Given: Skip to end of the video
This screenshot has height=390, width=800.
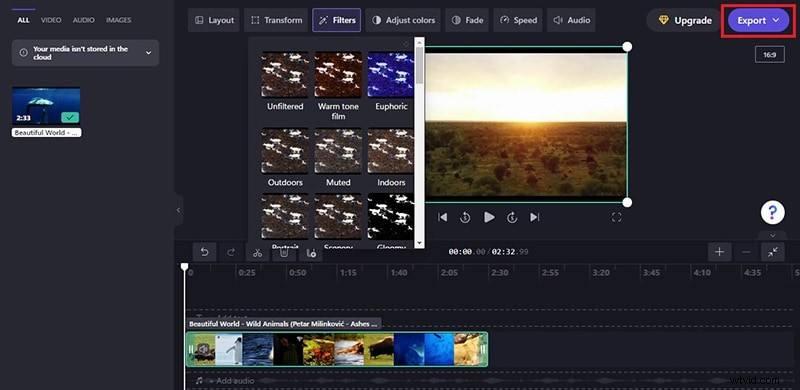Looking at the screenshot, I should [534, 217].
